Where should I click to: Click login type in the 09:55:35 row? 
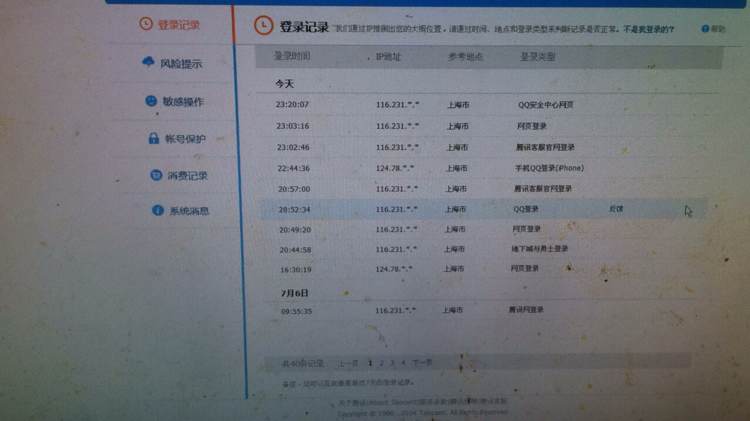[526, 310]
